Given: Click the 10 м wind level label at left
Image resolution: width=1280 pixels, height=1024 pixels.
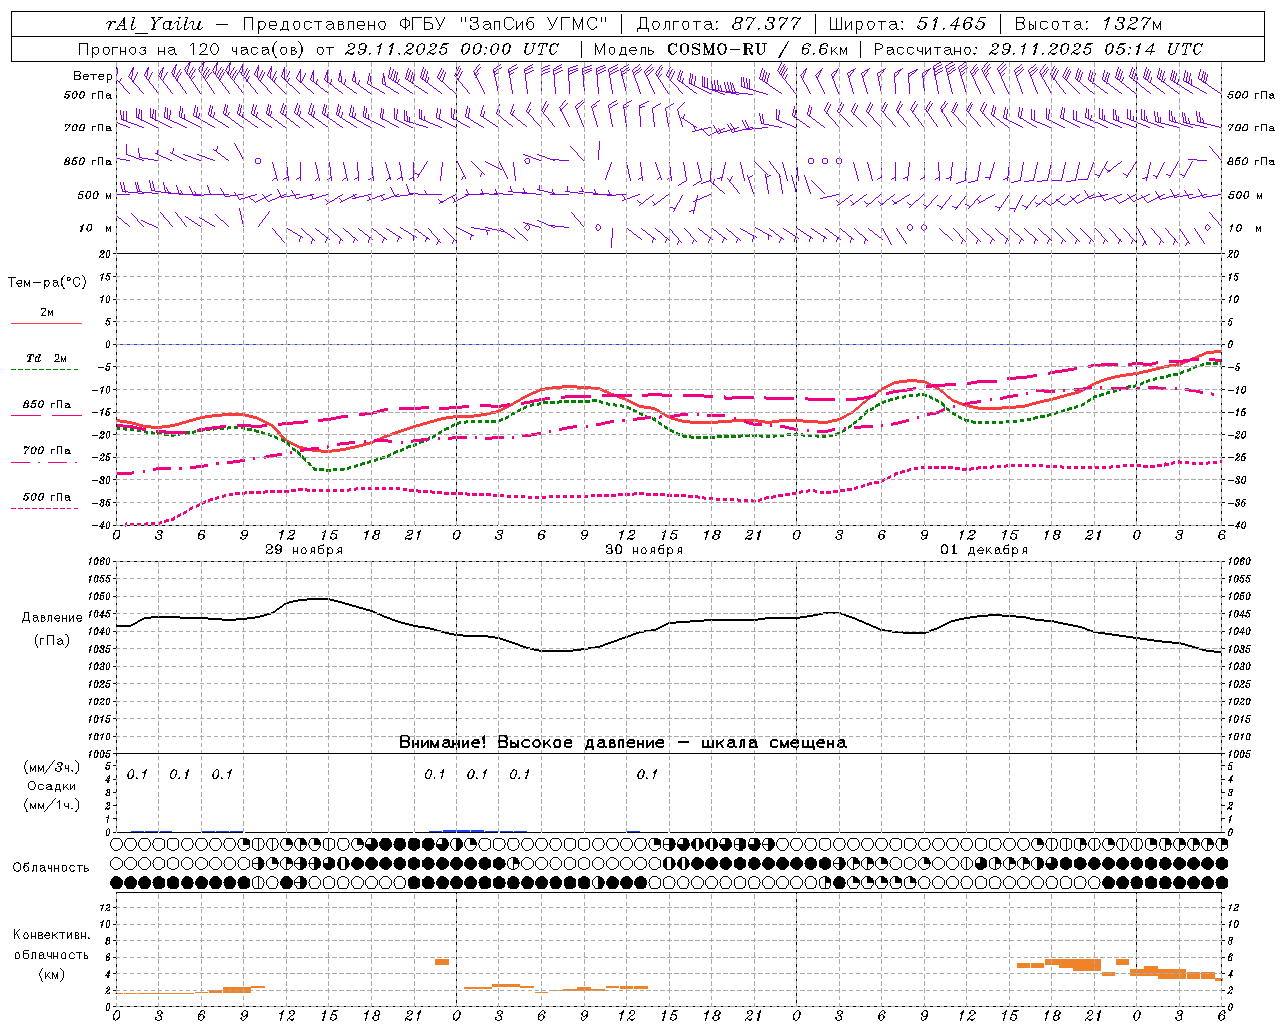Looking at the screenshot, I should coord(95,228).
